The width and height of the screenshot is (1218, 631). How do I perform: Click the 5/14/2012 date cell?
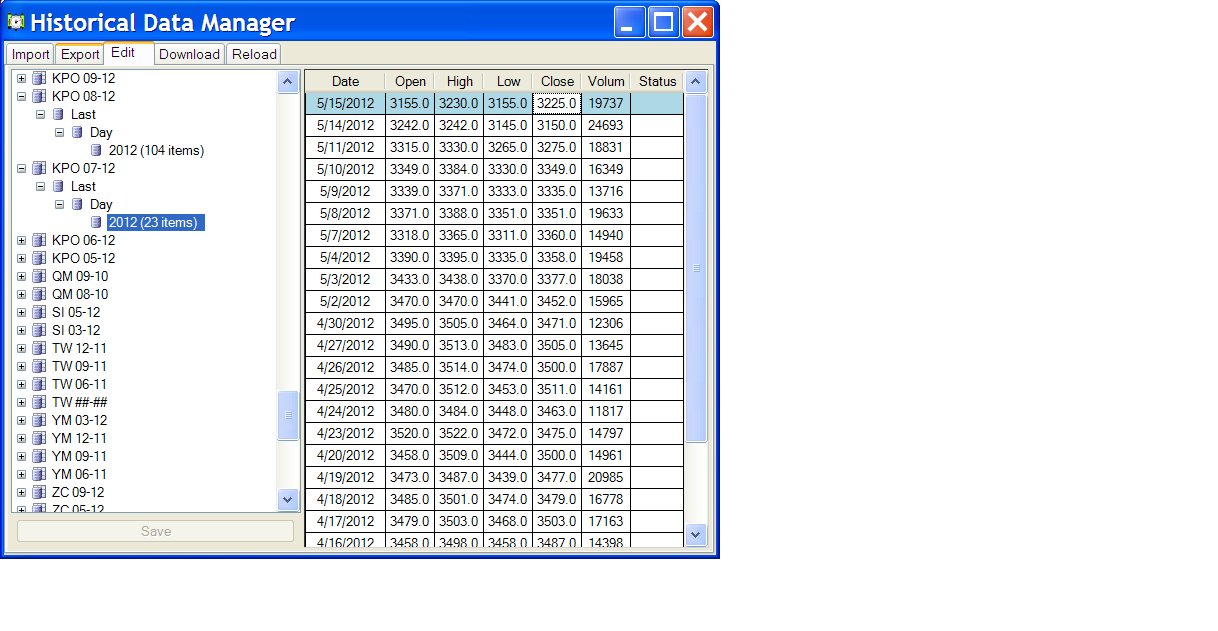[x=345, y=125]
